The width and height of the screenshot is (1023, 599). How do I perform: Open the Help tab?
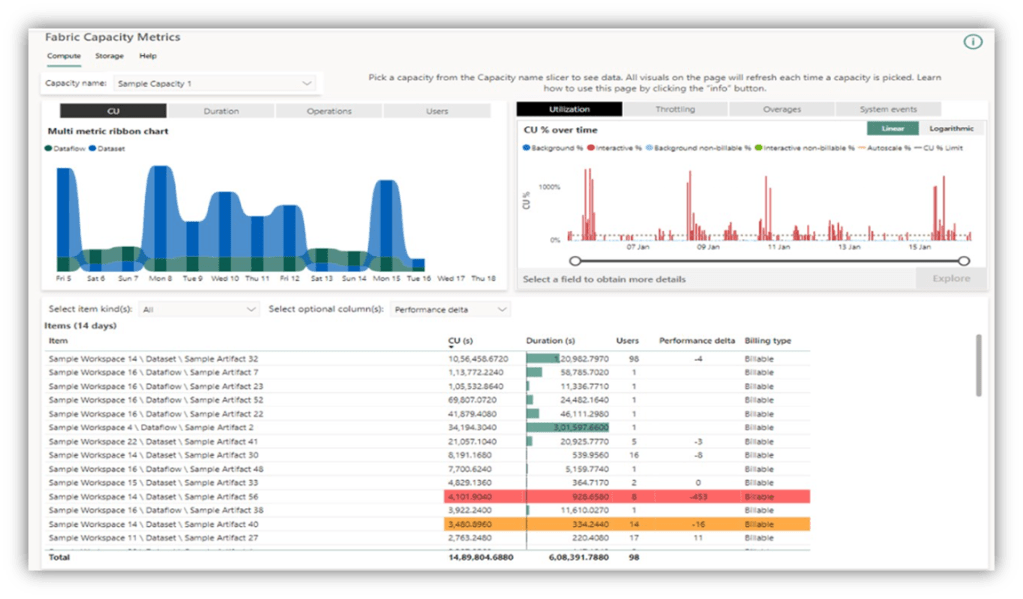point(148,56)
